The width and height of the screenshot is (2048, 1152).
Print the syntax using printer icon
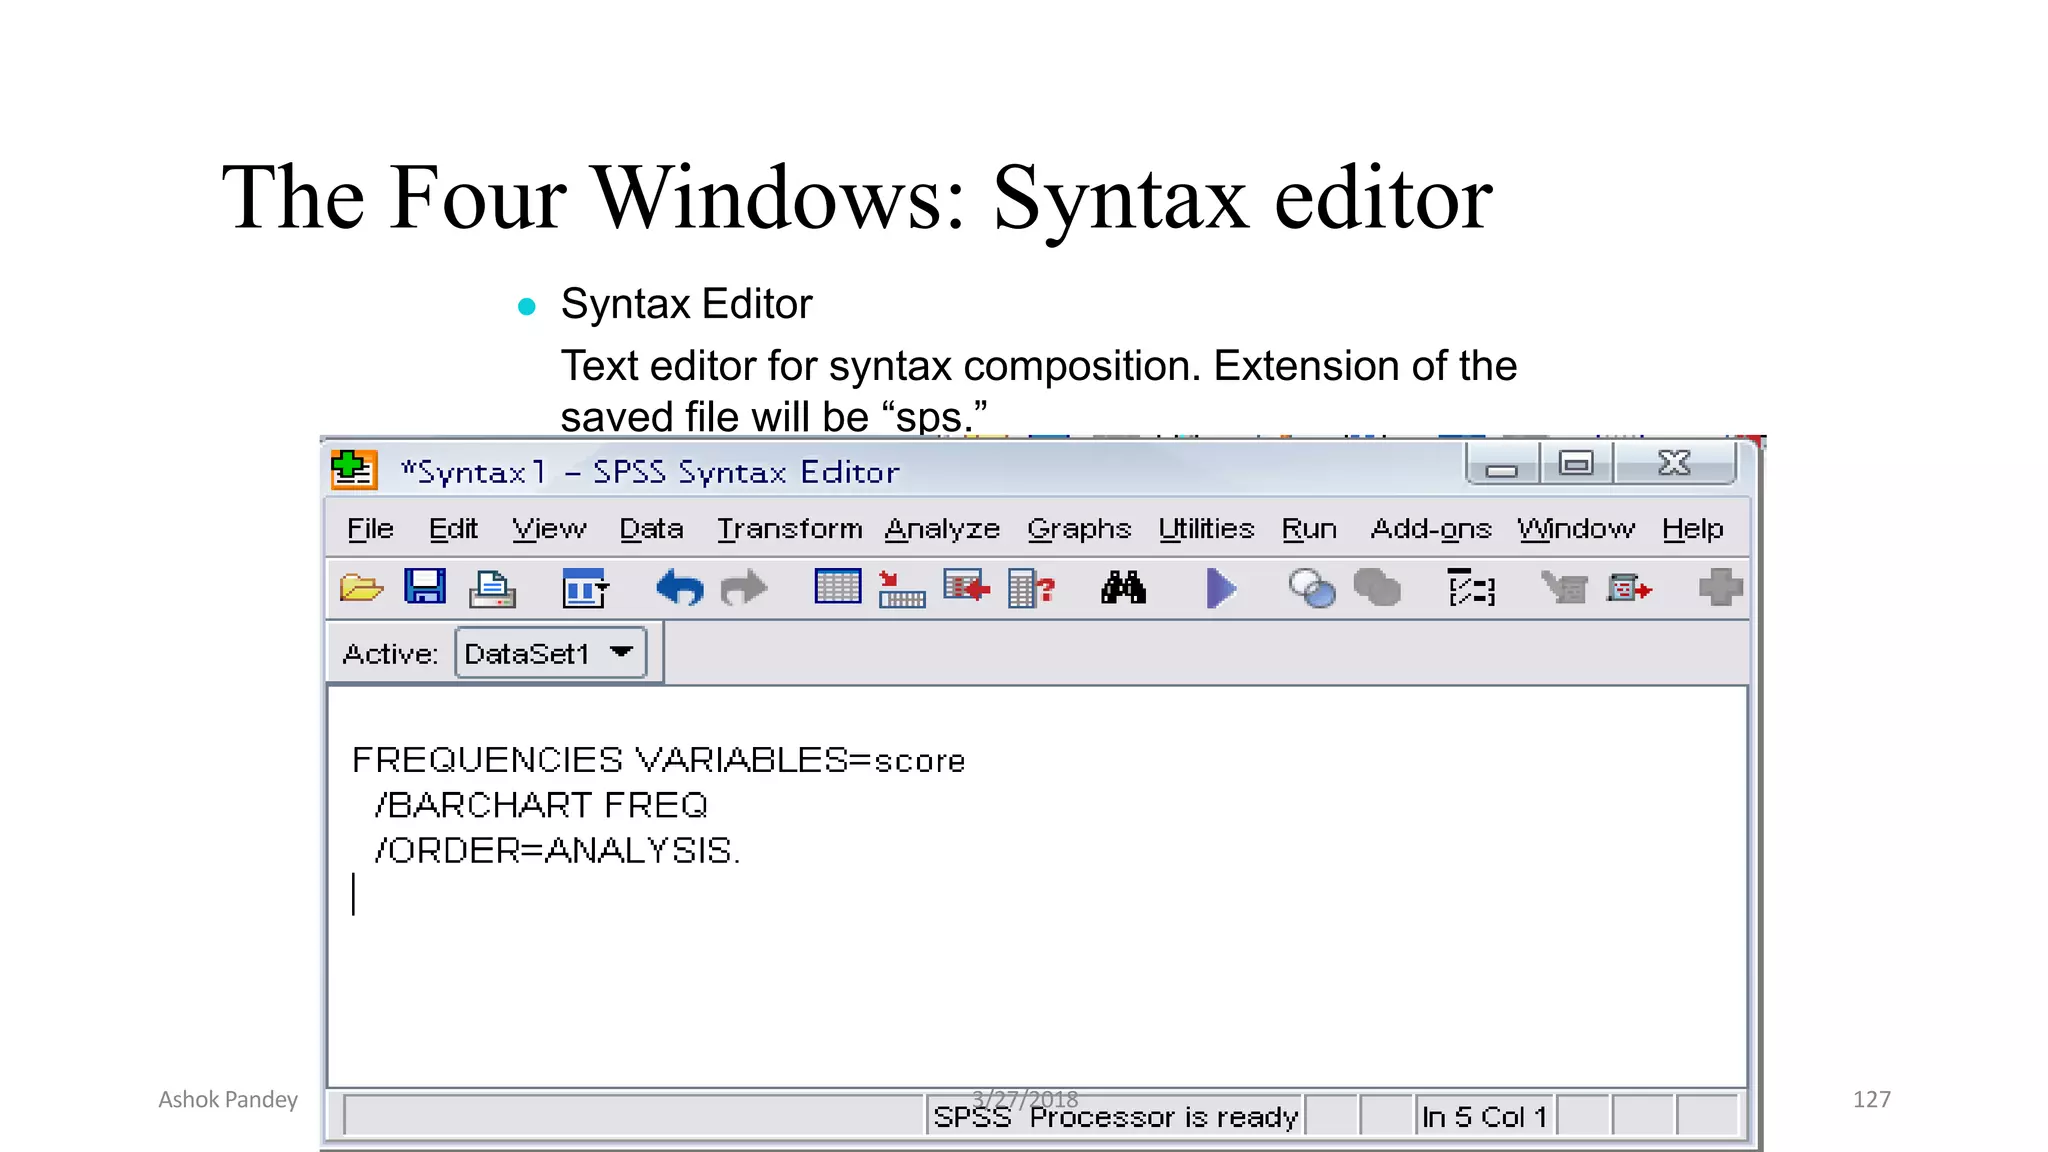click(x=492, y=589)
